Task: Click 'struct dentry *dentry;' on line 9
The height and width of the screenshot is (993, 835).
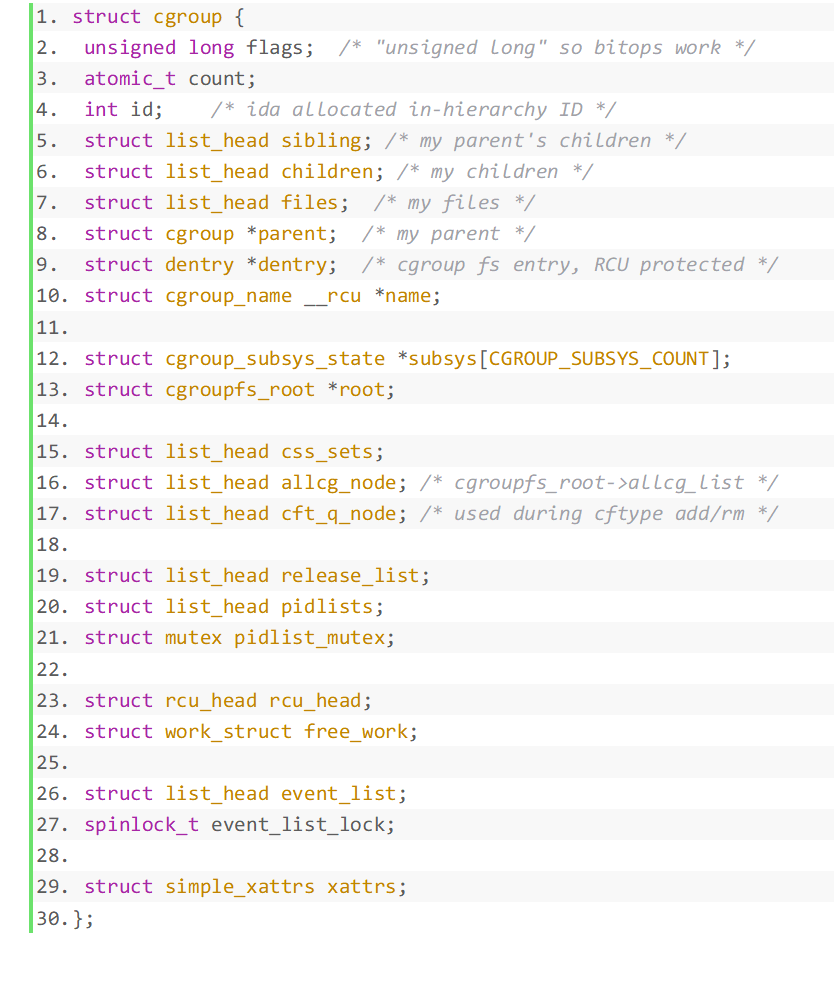Action: 210,265
